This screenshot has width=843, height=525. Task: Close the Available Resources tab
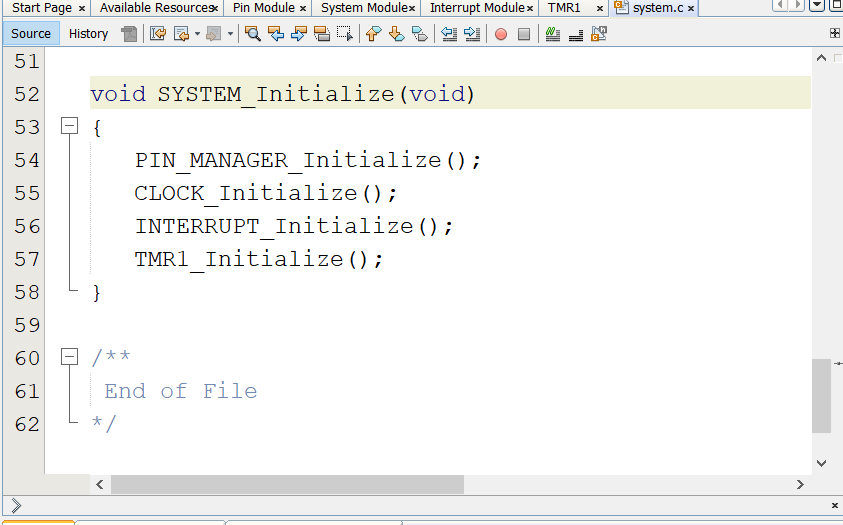(x=215, y=8)
